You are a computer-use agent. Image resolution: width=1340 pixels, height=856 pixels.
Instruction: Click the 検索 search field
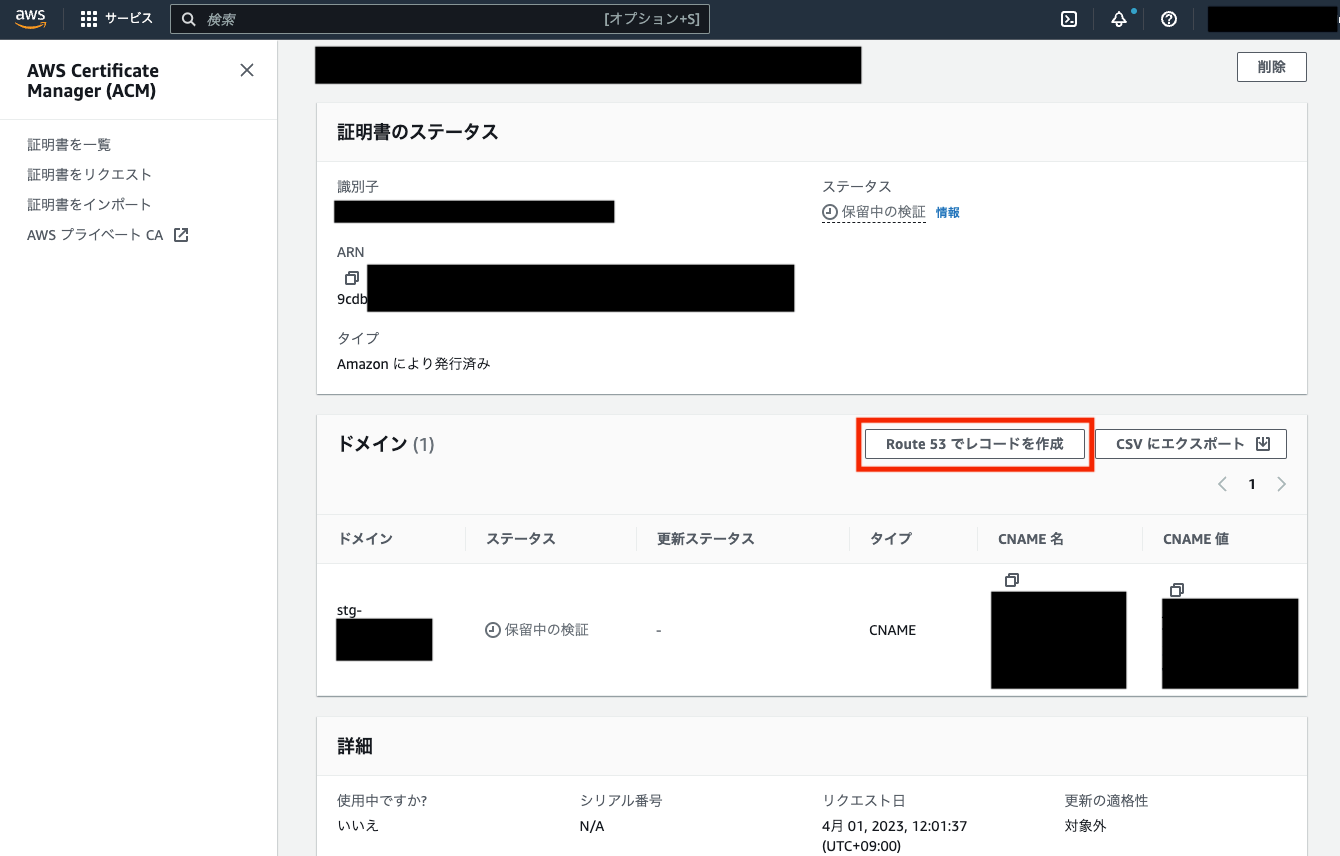(x=440, y=19)
